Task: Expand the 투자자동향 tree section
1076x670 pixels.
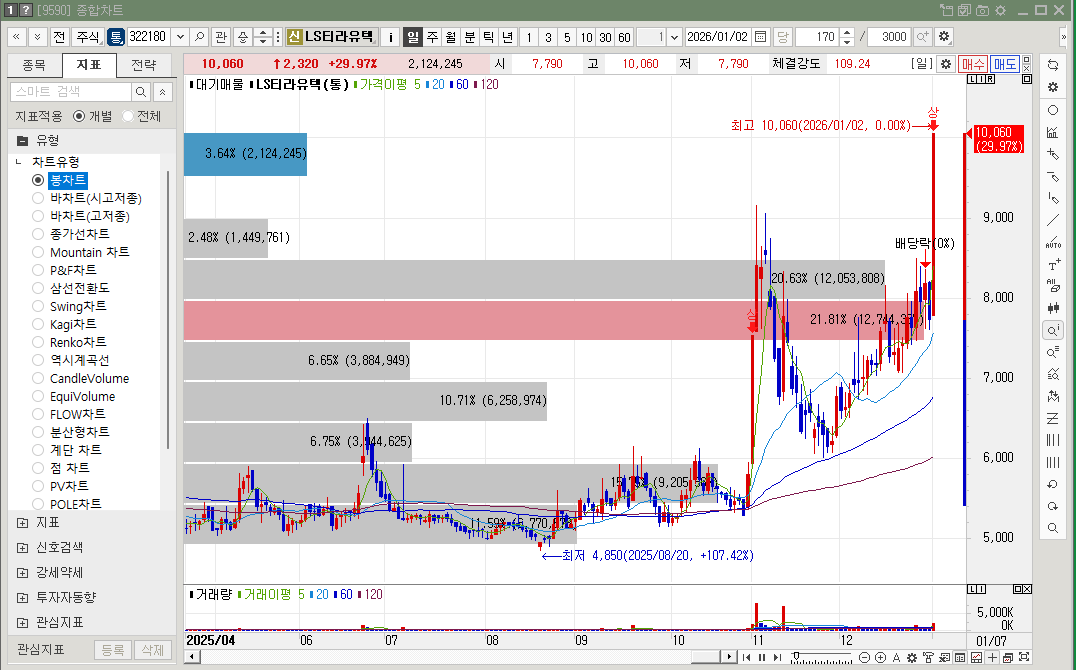Action: [23, 598]
